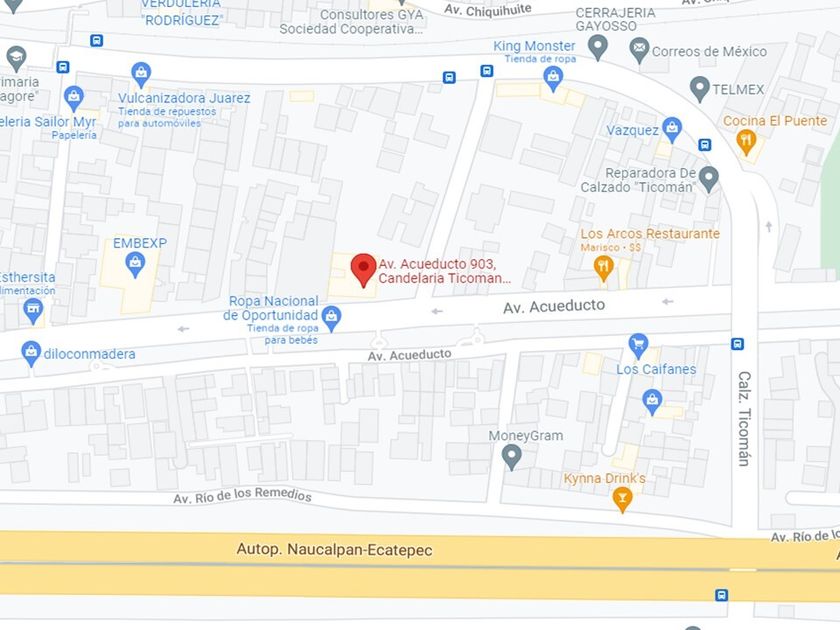The image size is (840, 630).
Task: Click the bus stop icon on Calz. Ticomán
Action: coord(738,344)
